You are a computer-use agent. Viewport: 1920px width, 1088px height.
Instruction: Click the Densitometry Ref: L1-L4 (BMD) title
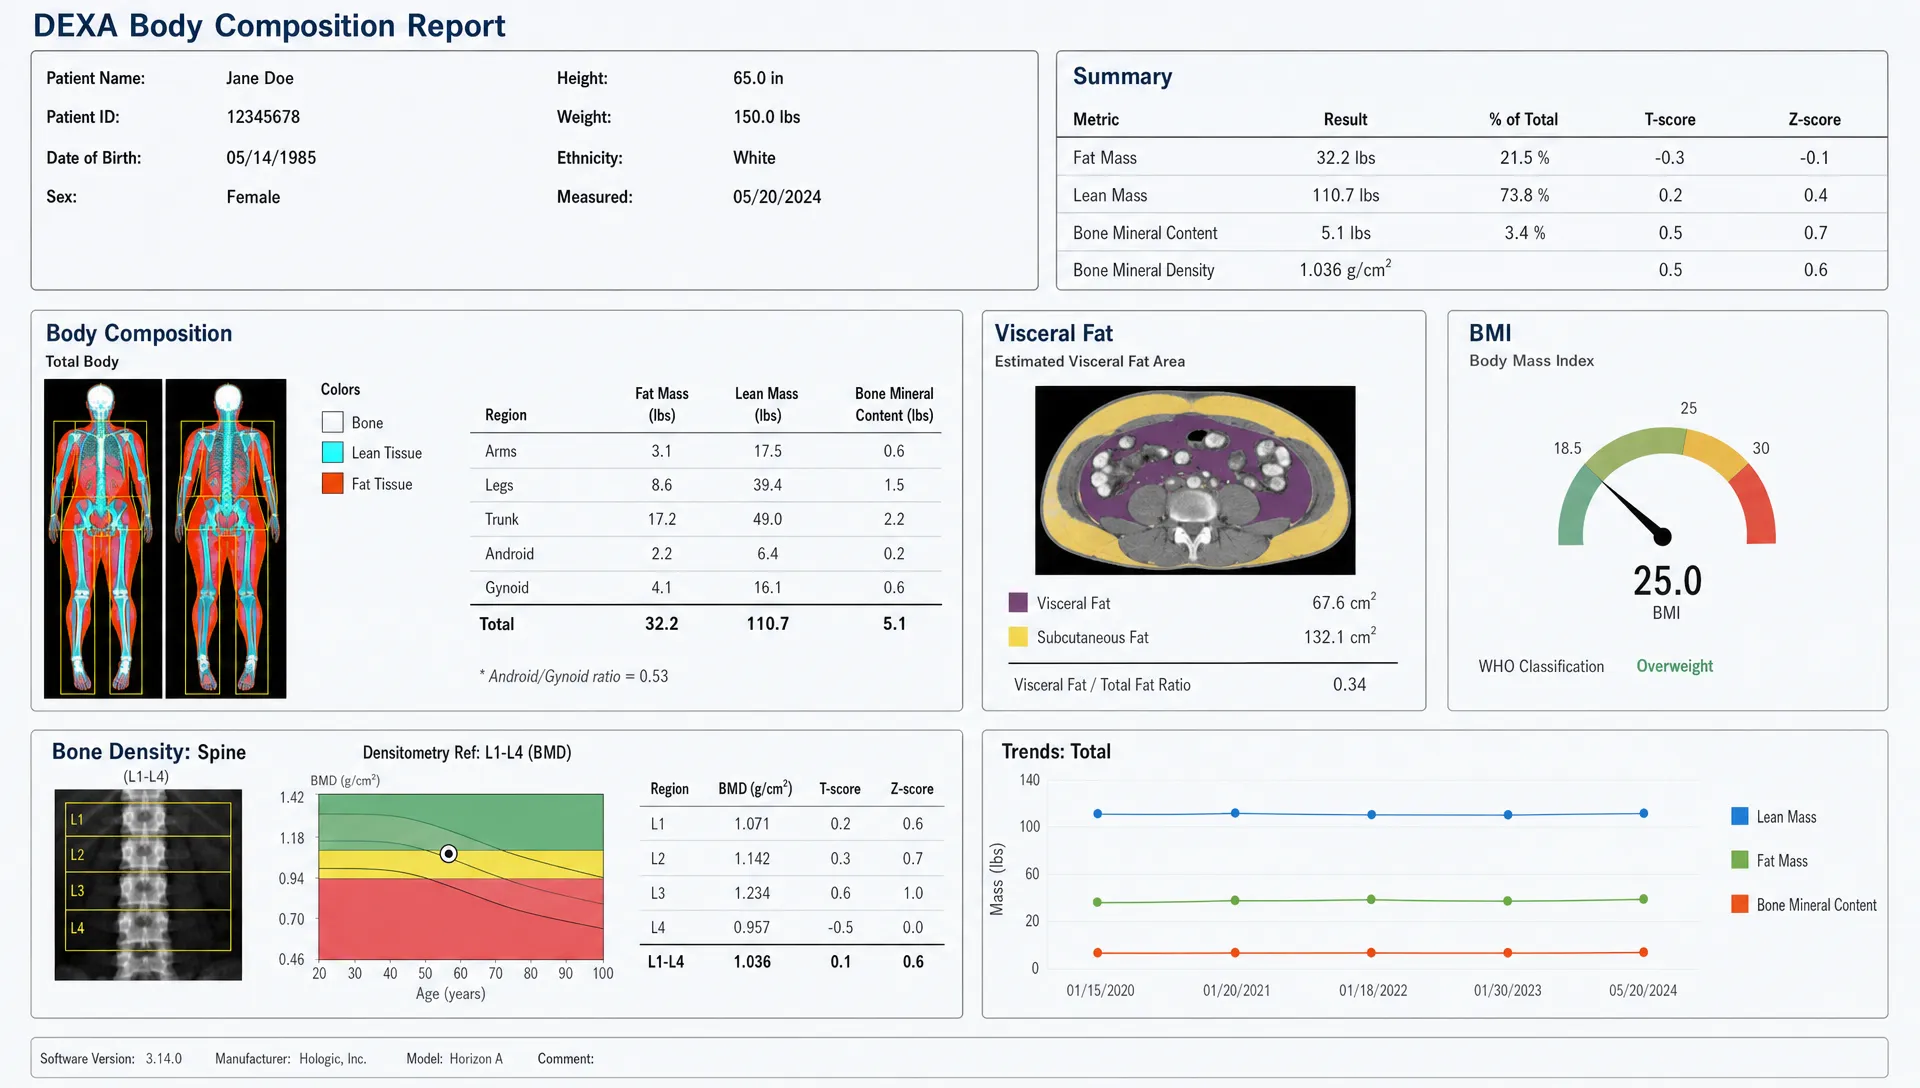tap(467, 753)
